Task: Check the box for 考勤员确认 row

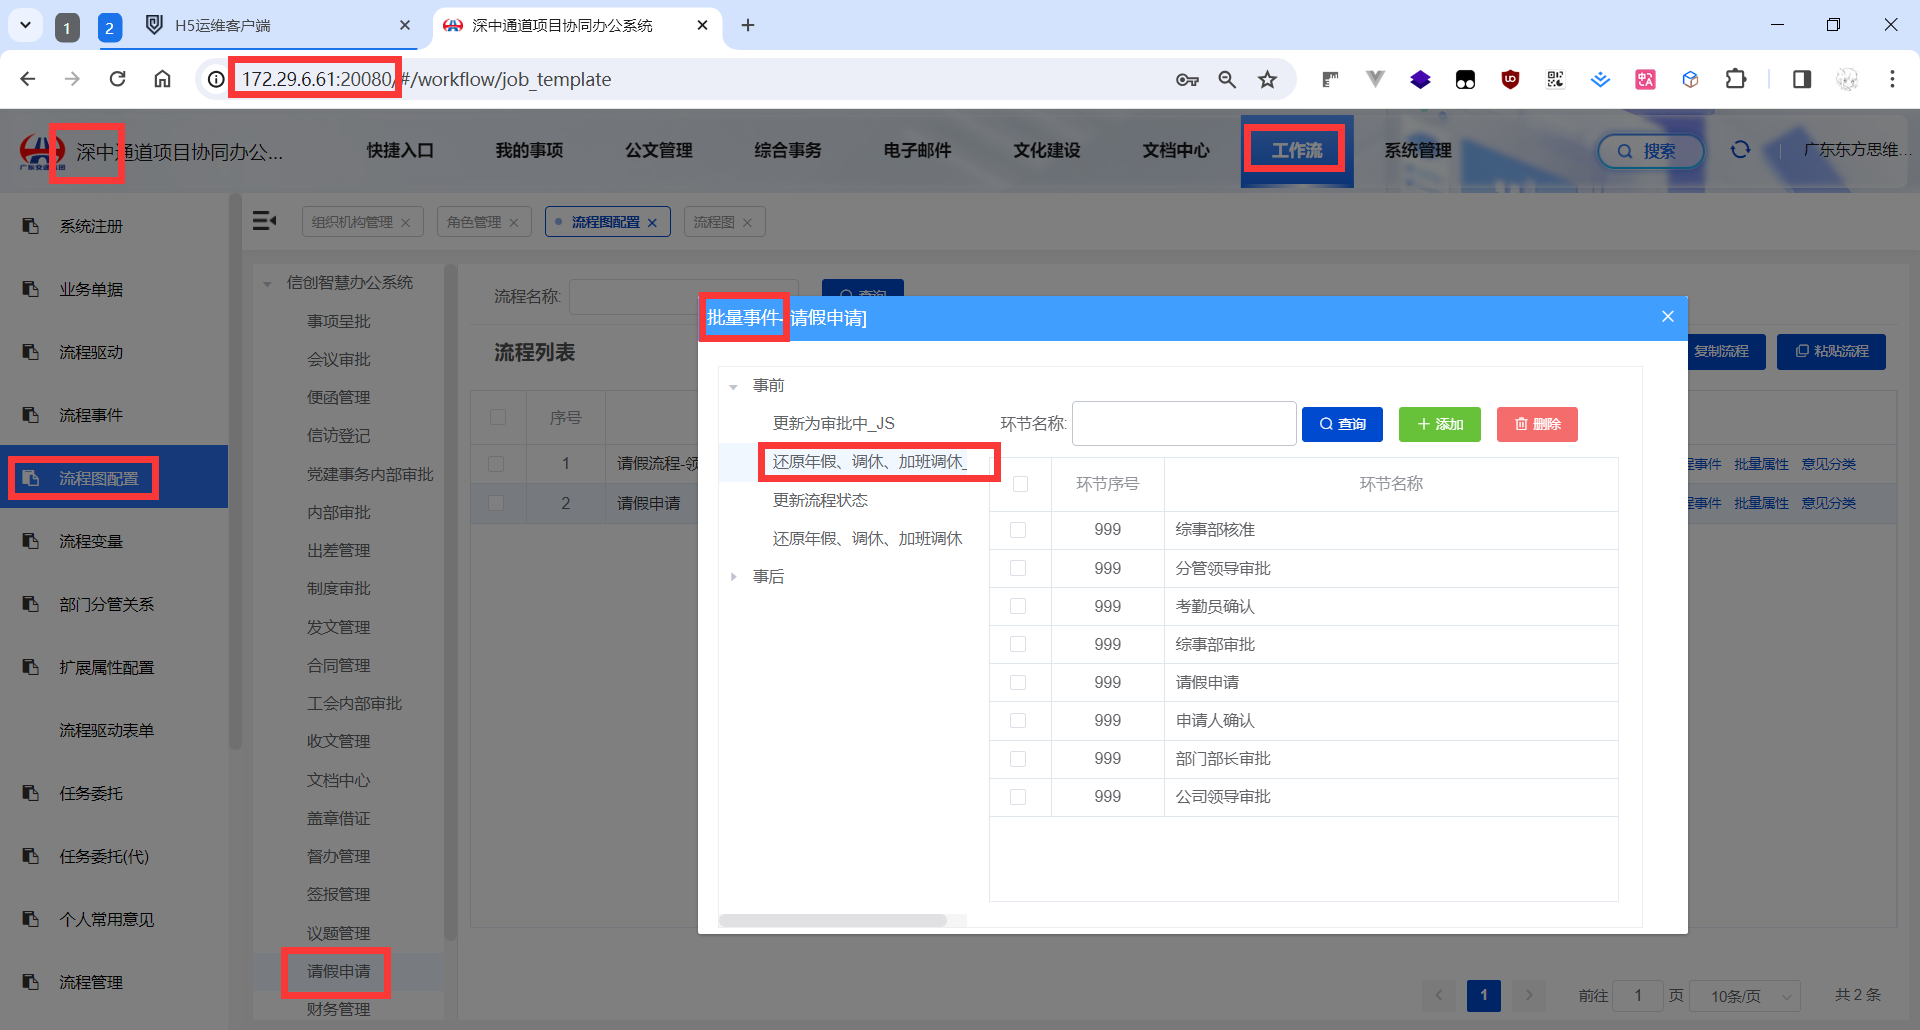Action: (x=1018, y=606)
